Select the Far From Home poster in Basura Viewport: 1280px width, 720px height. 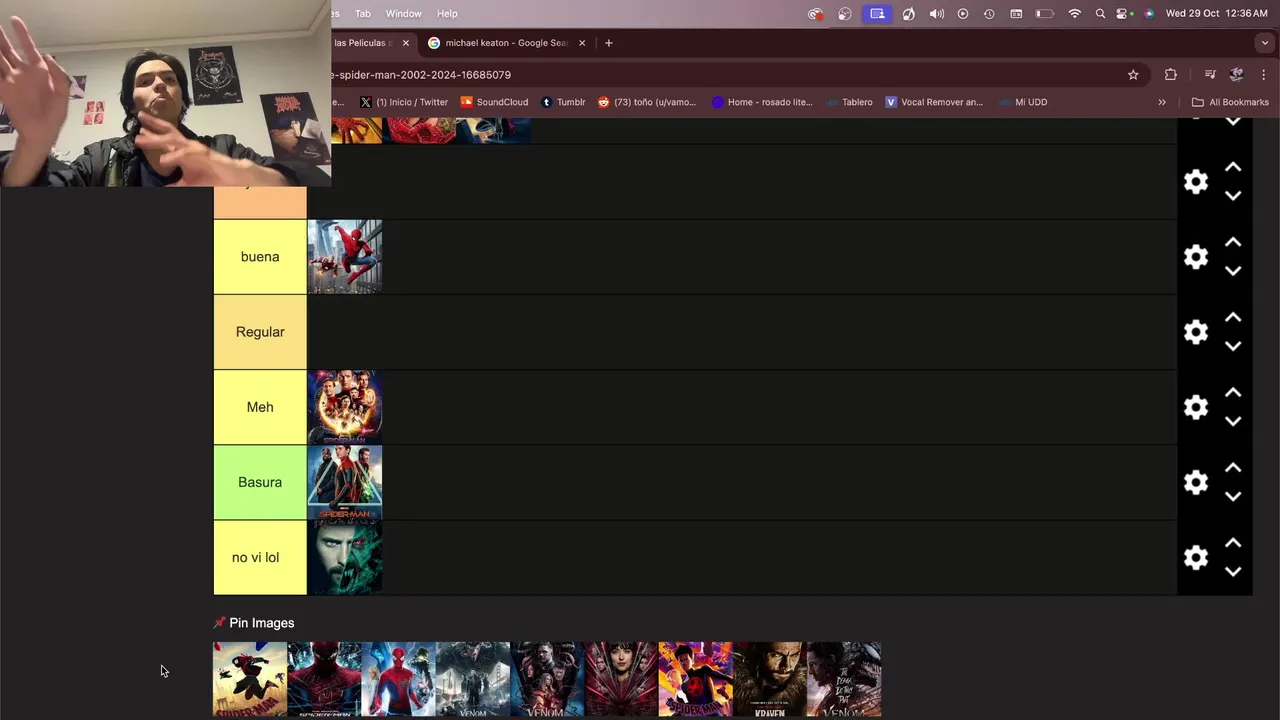(345, 482)
